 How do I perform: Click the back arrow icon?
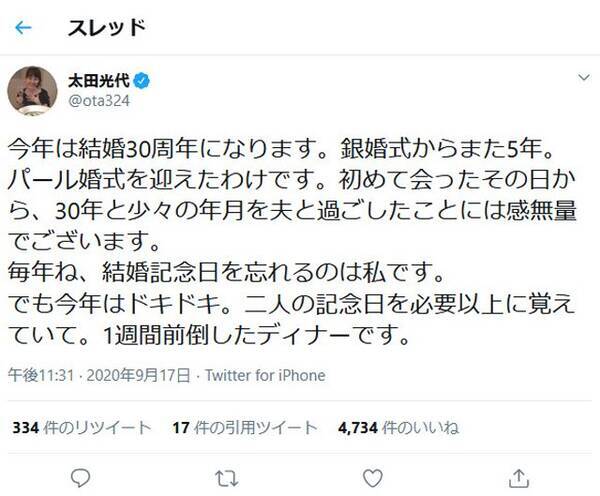[x=23, y=29]
